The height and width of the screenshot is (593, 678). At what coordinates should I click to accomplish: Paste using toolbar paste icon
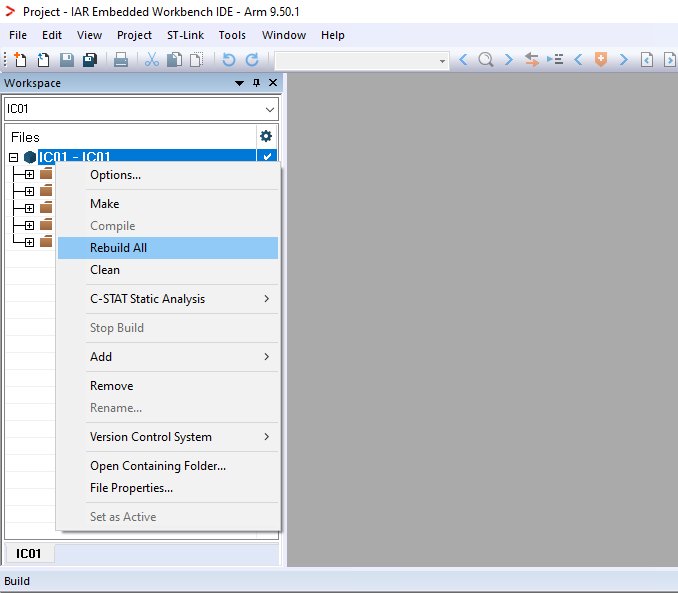(x=197, y=59)
